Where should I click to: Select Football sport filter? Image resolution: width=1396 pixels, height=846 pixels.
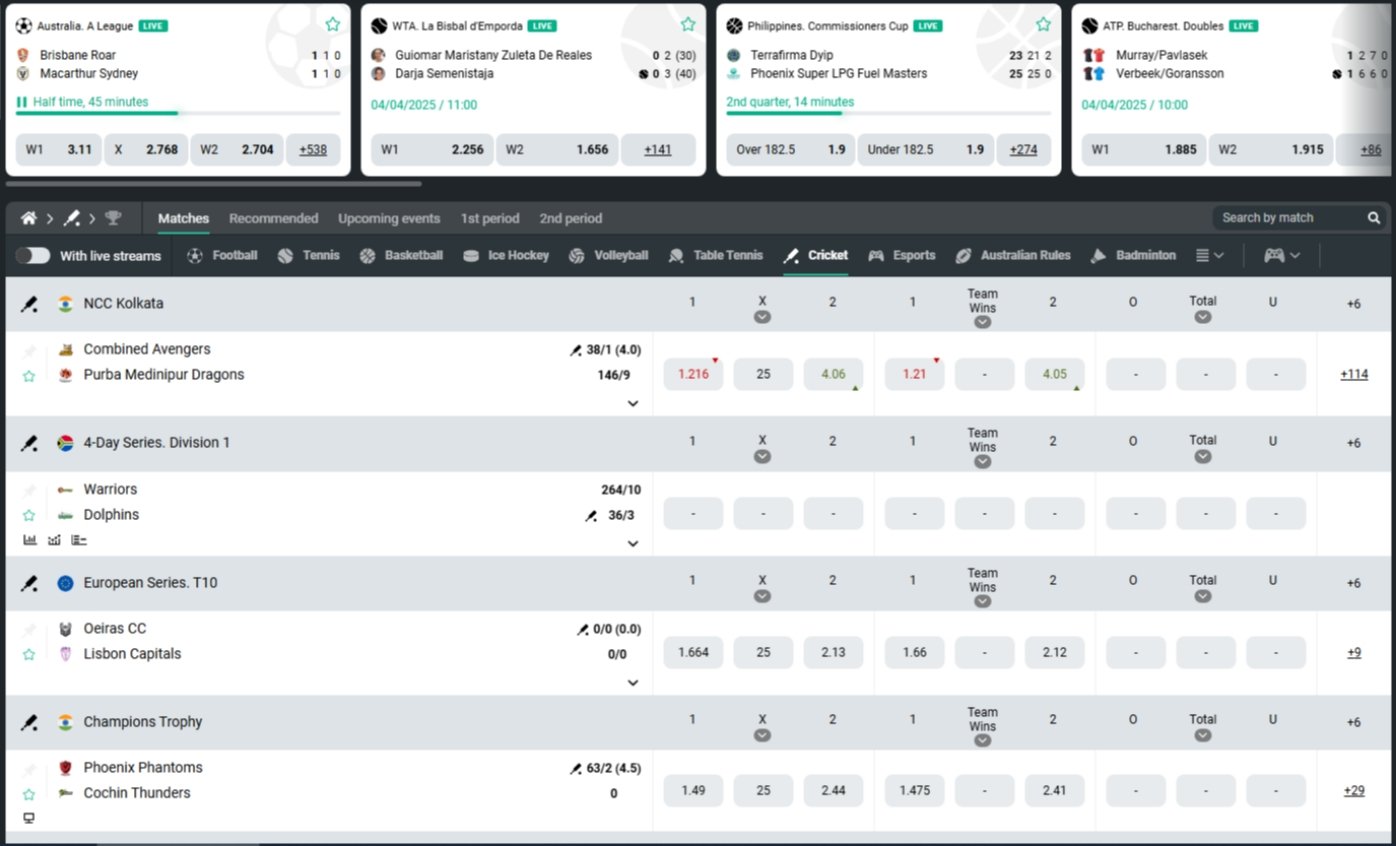pos(223,256)
